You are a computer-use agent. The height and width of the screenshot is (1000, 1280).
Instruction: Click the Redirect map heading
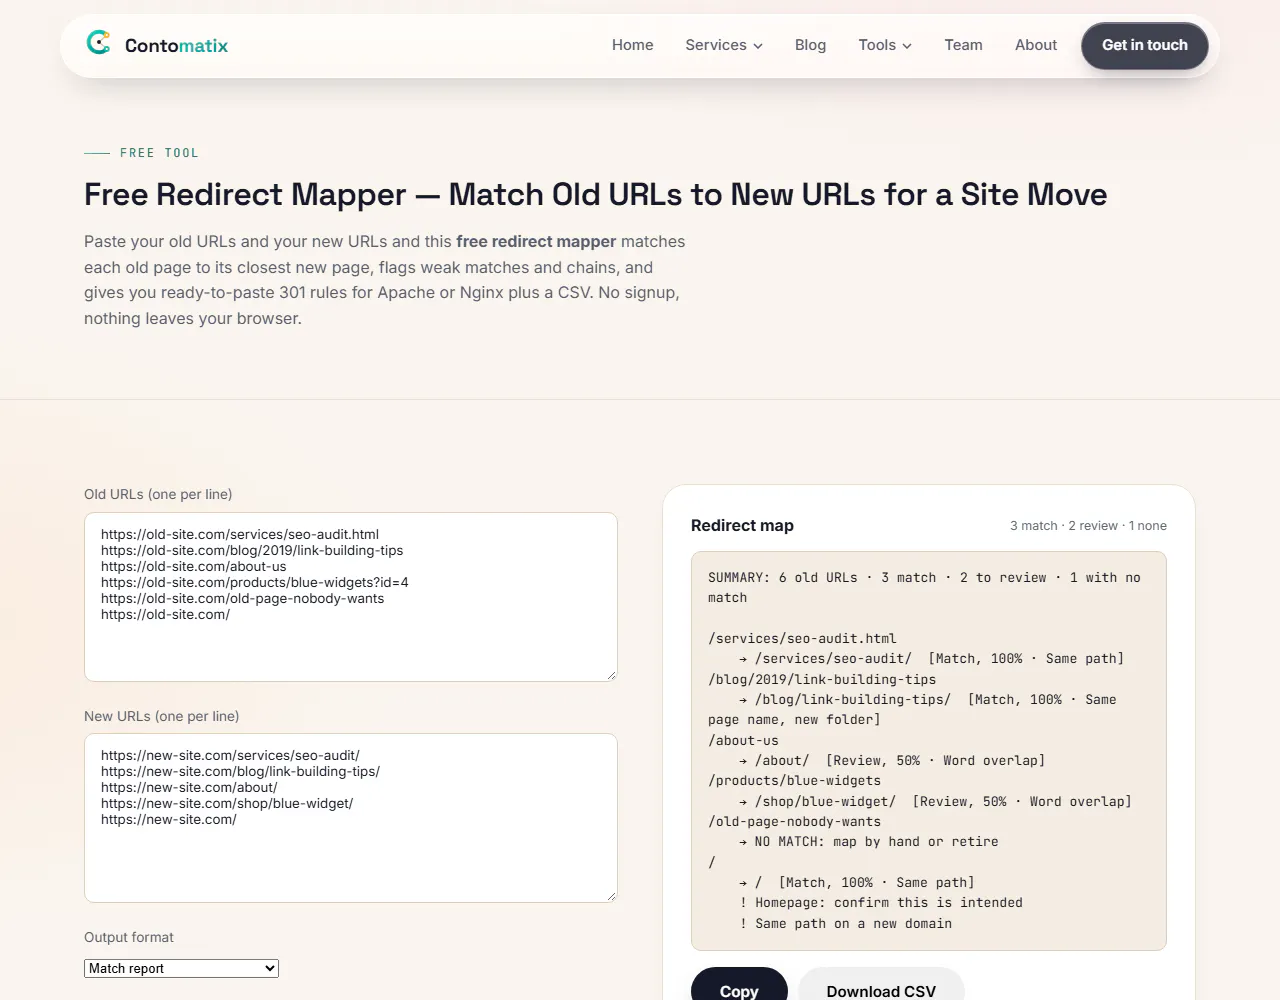point(742,526)
